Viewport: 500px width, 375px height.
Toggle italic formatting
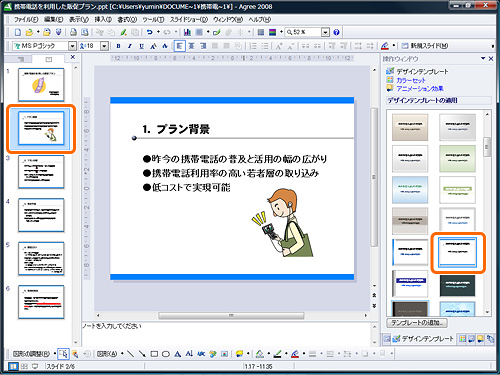(x=130, y=46)
